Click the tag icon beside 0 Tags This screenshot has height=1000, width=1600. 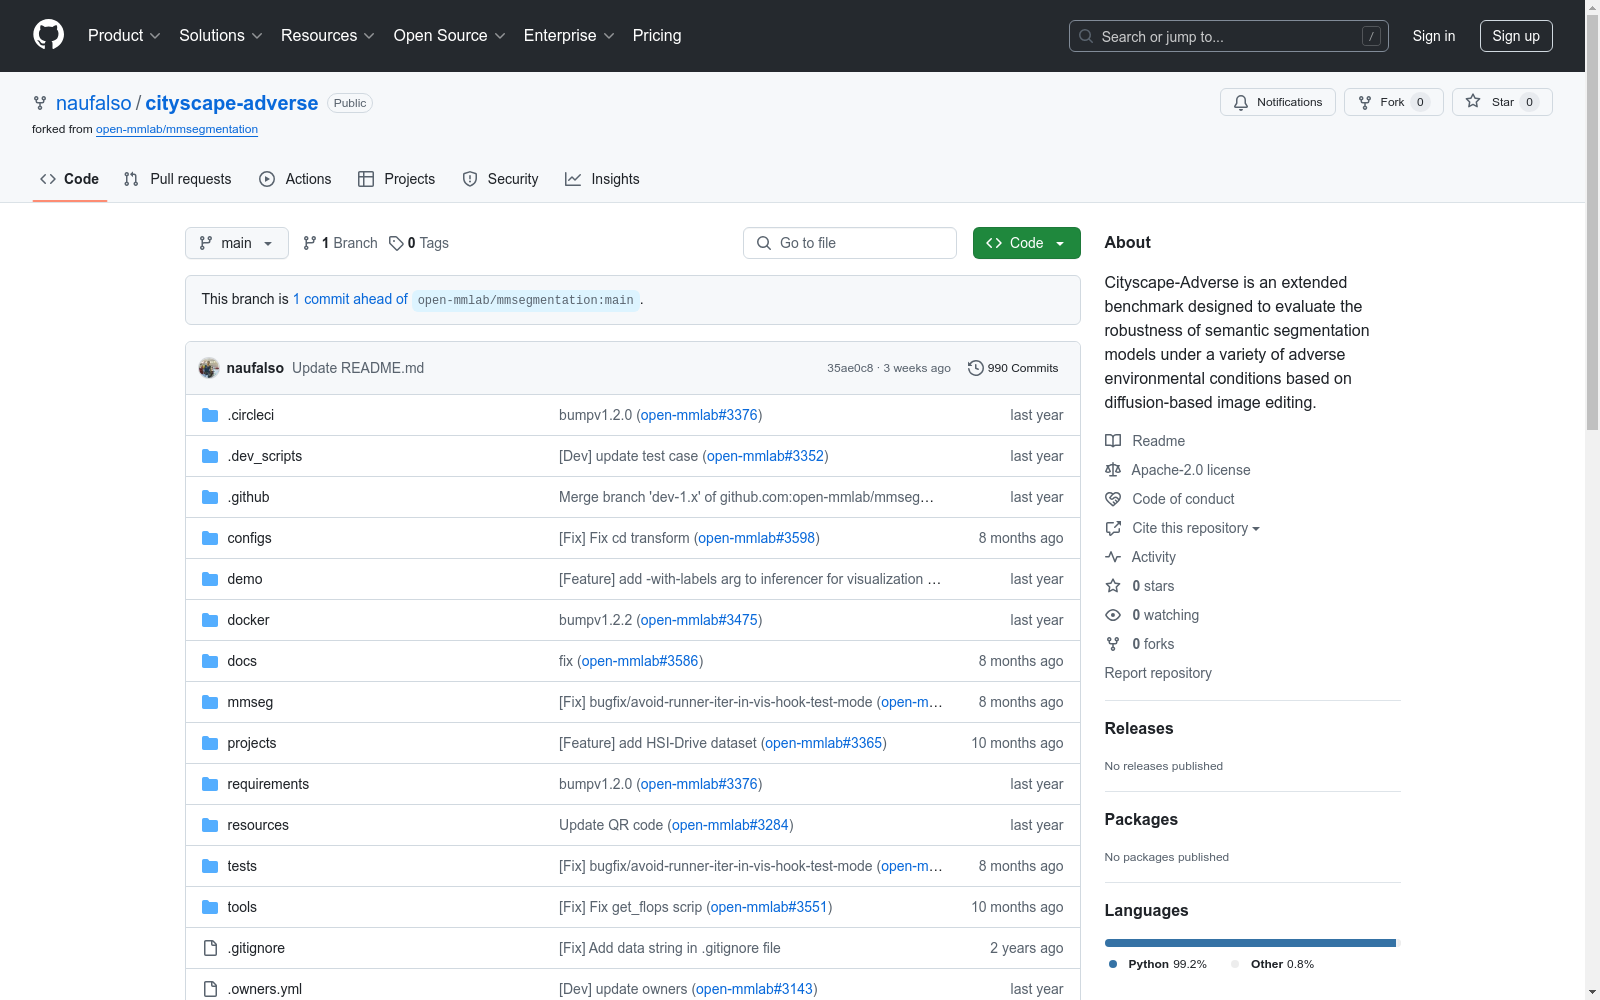(396, 243)
